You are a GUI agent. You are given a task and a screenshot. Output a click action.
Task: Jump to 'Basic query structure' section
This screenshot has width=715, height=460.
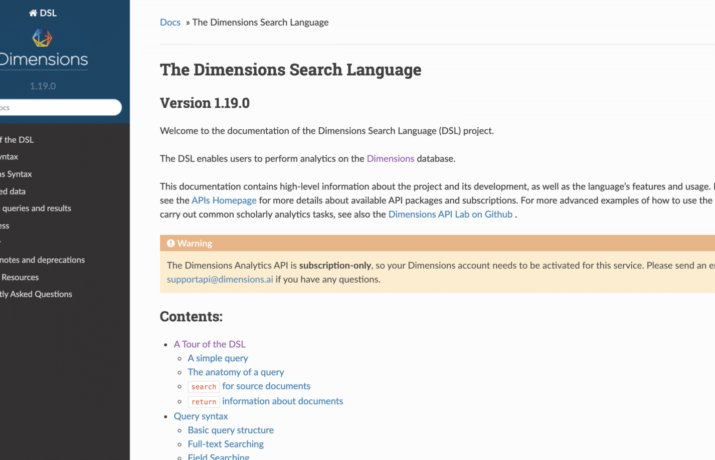(230, 430)
